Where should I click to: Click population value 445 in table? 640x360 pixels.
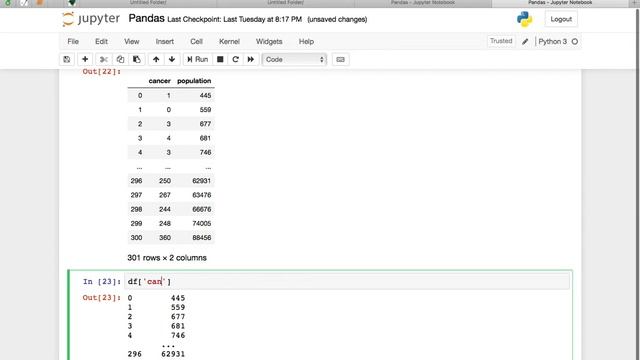pos(205,96)
